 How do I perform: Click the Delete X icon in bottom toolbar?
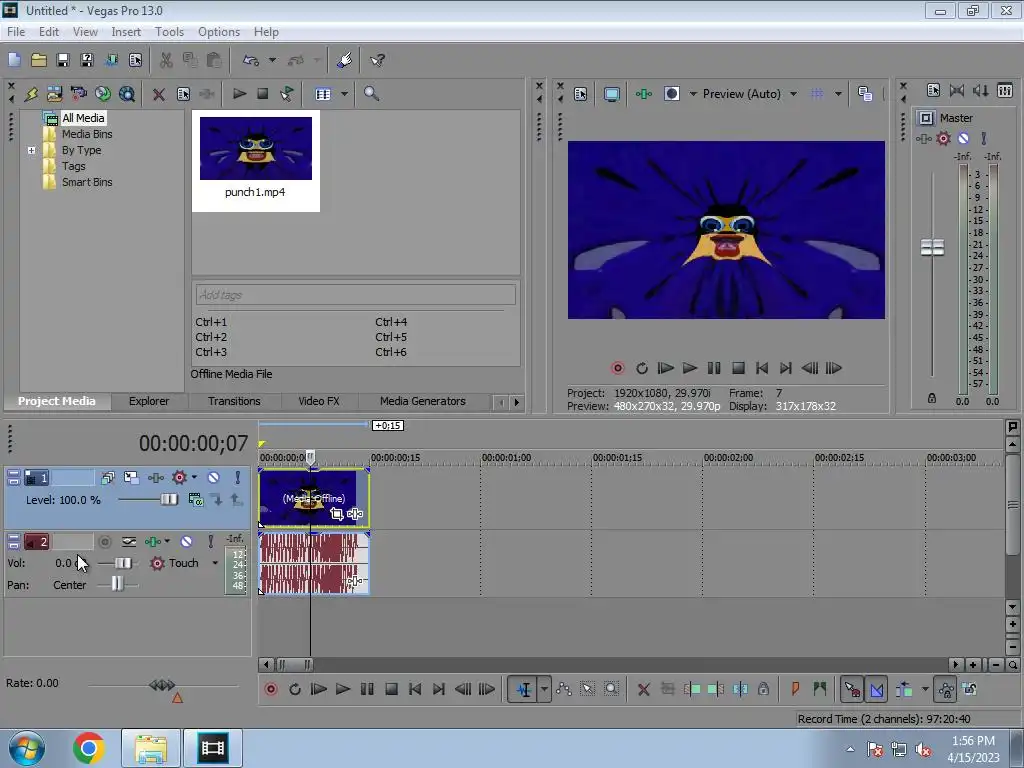click(x=643, y=689)
